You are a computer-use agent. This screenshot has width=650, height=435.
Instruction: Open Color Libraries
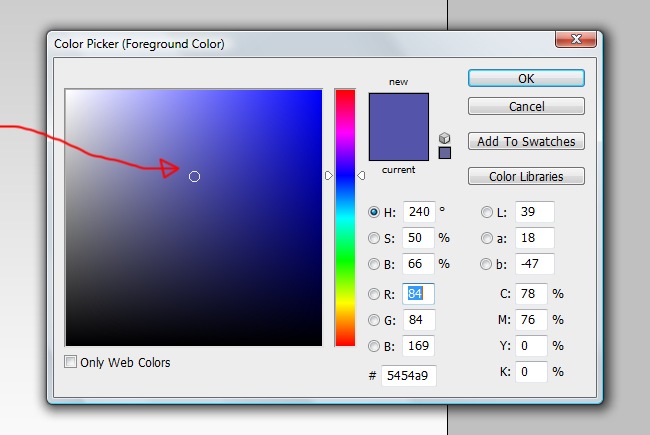[x=526, y=176]
